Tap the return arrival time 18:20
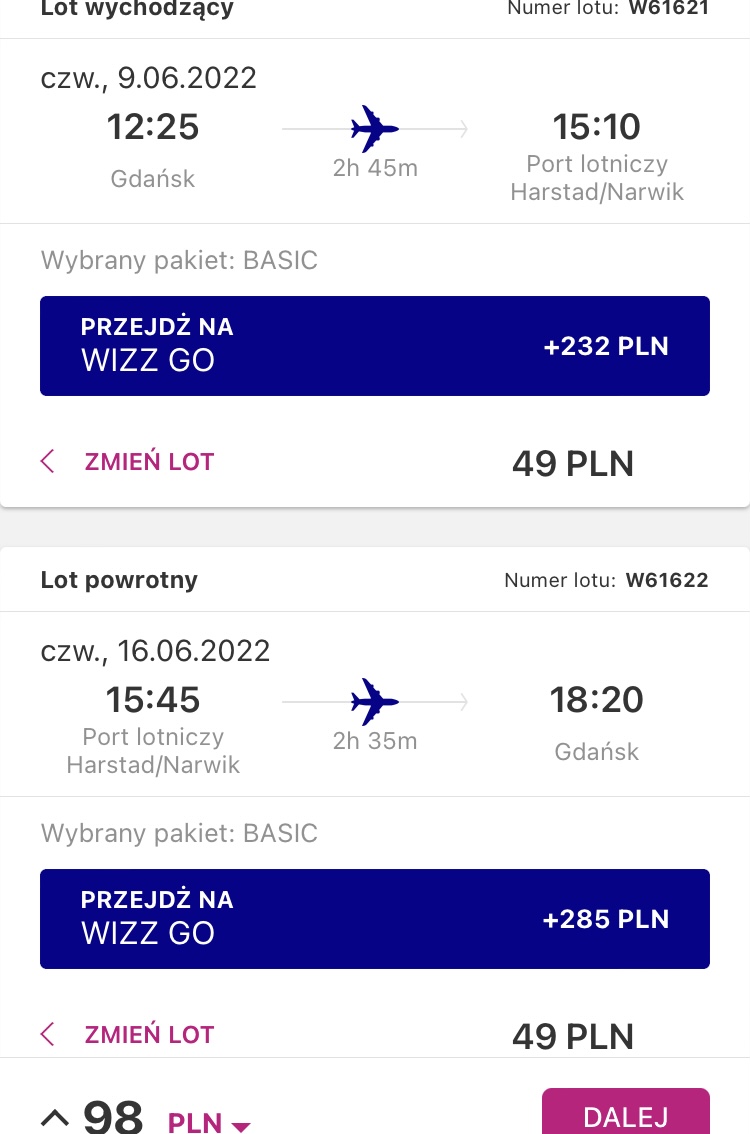The height and width of the screenshot is (1134, 750). click(x=597, y=699)
